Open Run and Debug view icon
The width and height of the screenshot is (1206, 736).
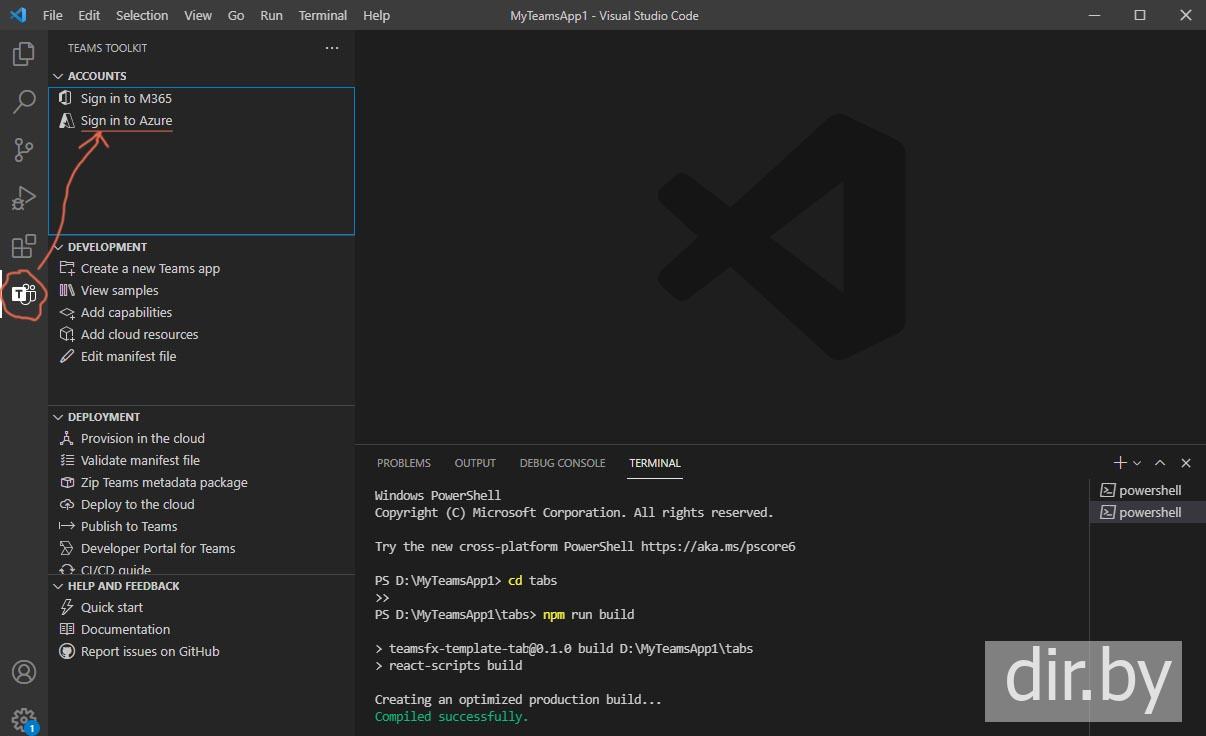coord(23,198)
